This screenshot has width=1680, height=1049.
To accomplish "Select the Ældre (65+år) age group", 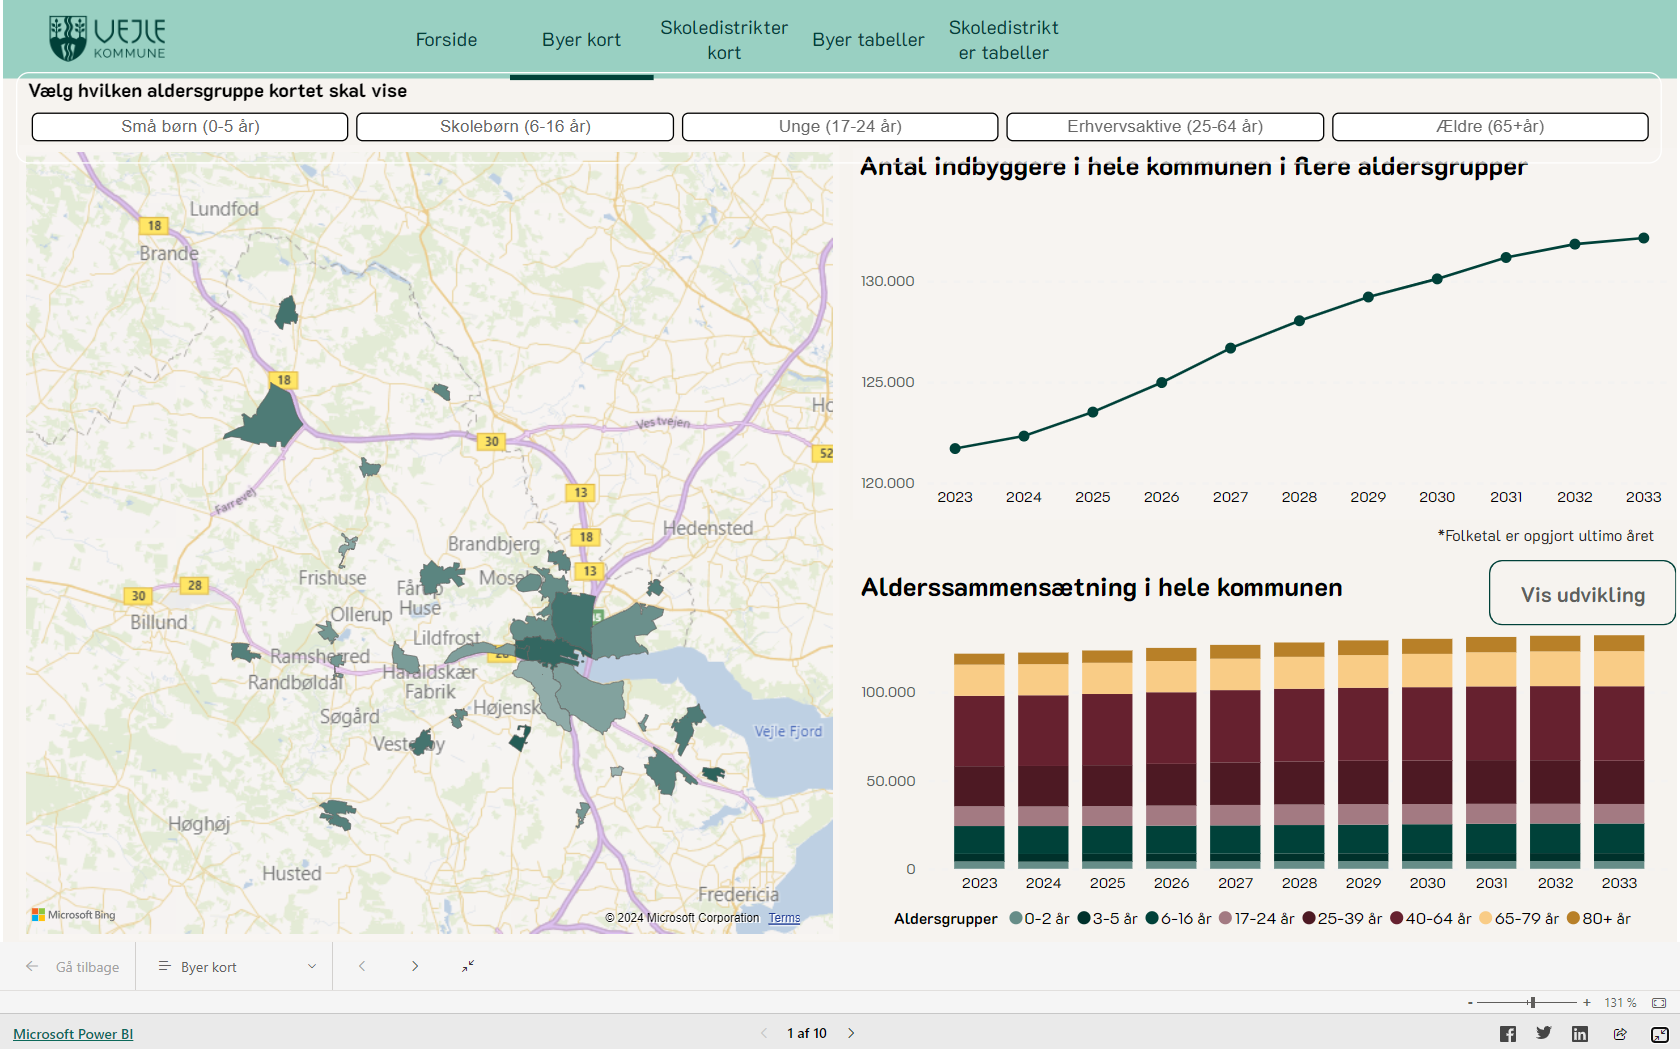I will (1490, 127).
